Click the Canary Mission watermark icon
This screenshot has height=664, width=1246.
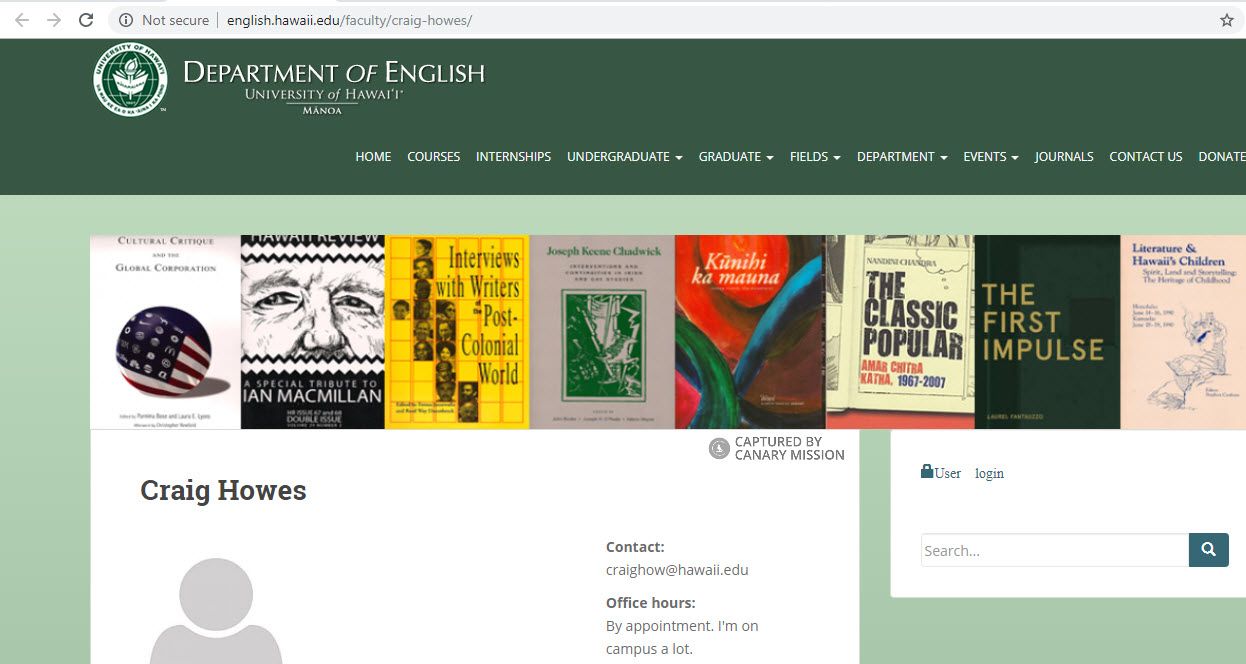click(719, 448)
